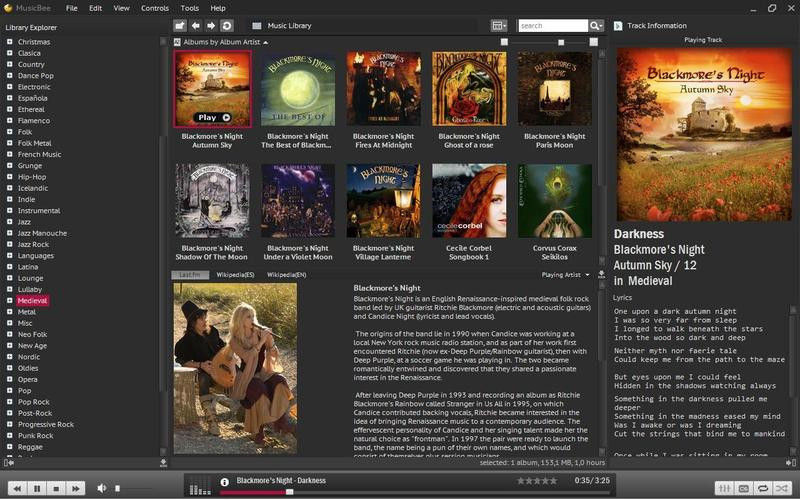The height and width of the screenshot is (500, 800).
Task: Toggle repeat mode
Action: point(763,488)
